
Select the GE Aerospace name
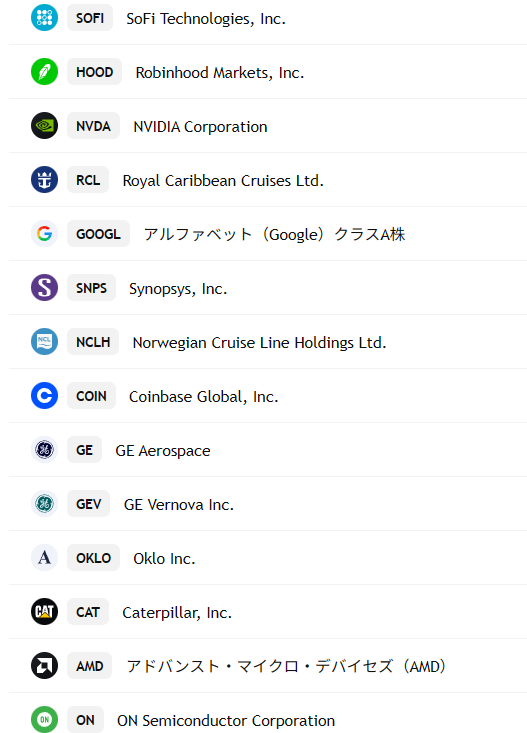[x=163, y=451]
